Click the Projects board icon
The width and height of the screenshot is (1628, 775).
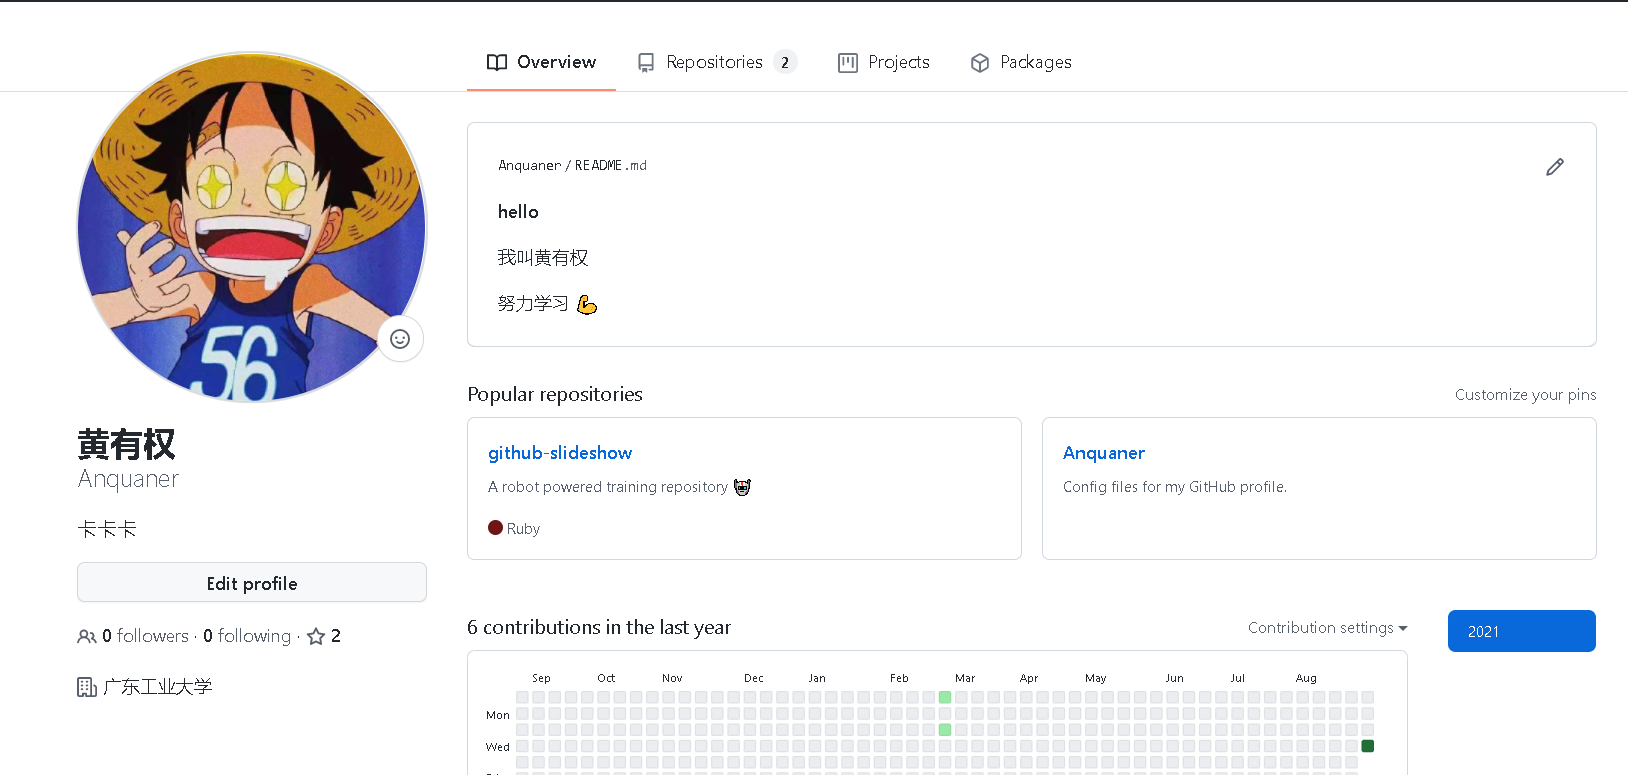pyautogui.click(x=848, y=63)
